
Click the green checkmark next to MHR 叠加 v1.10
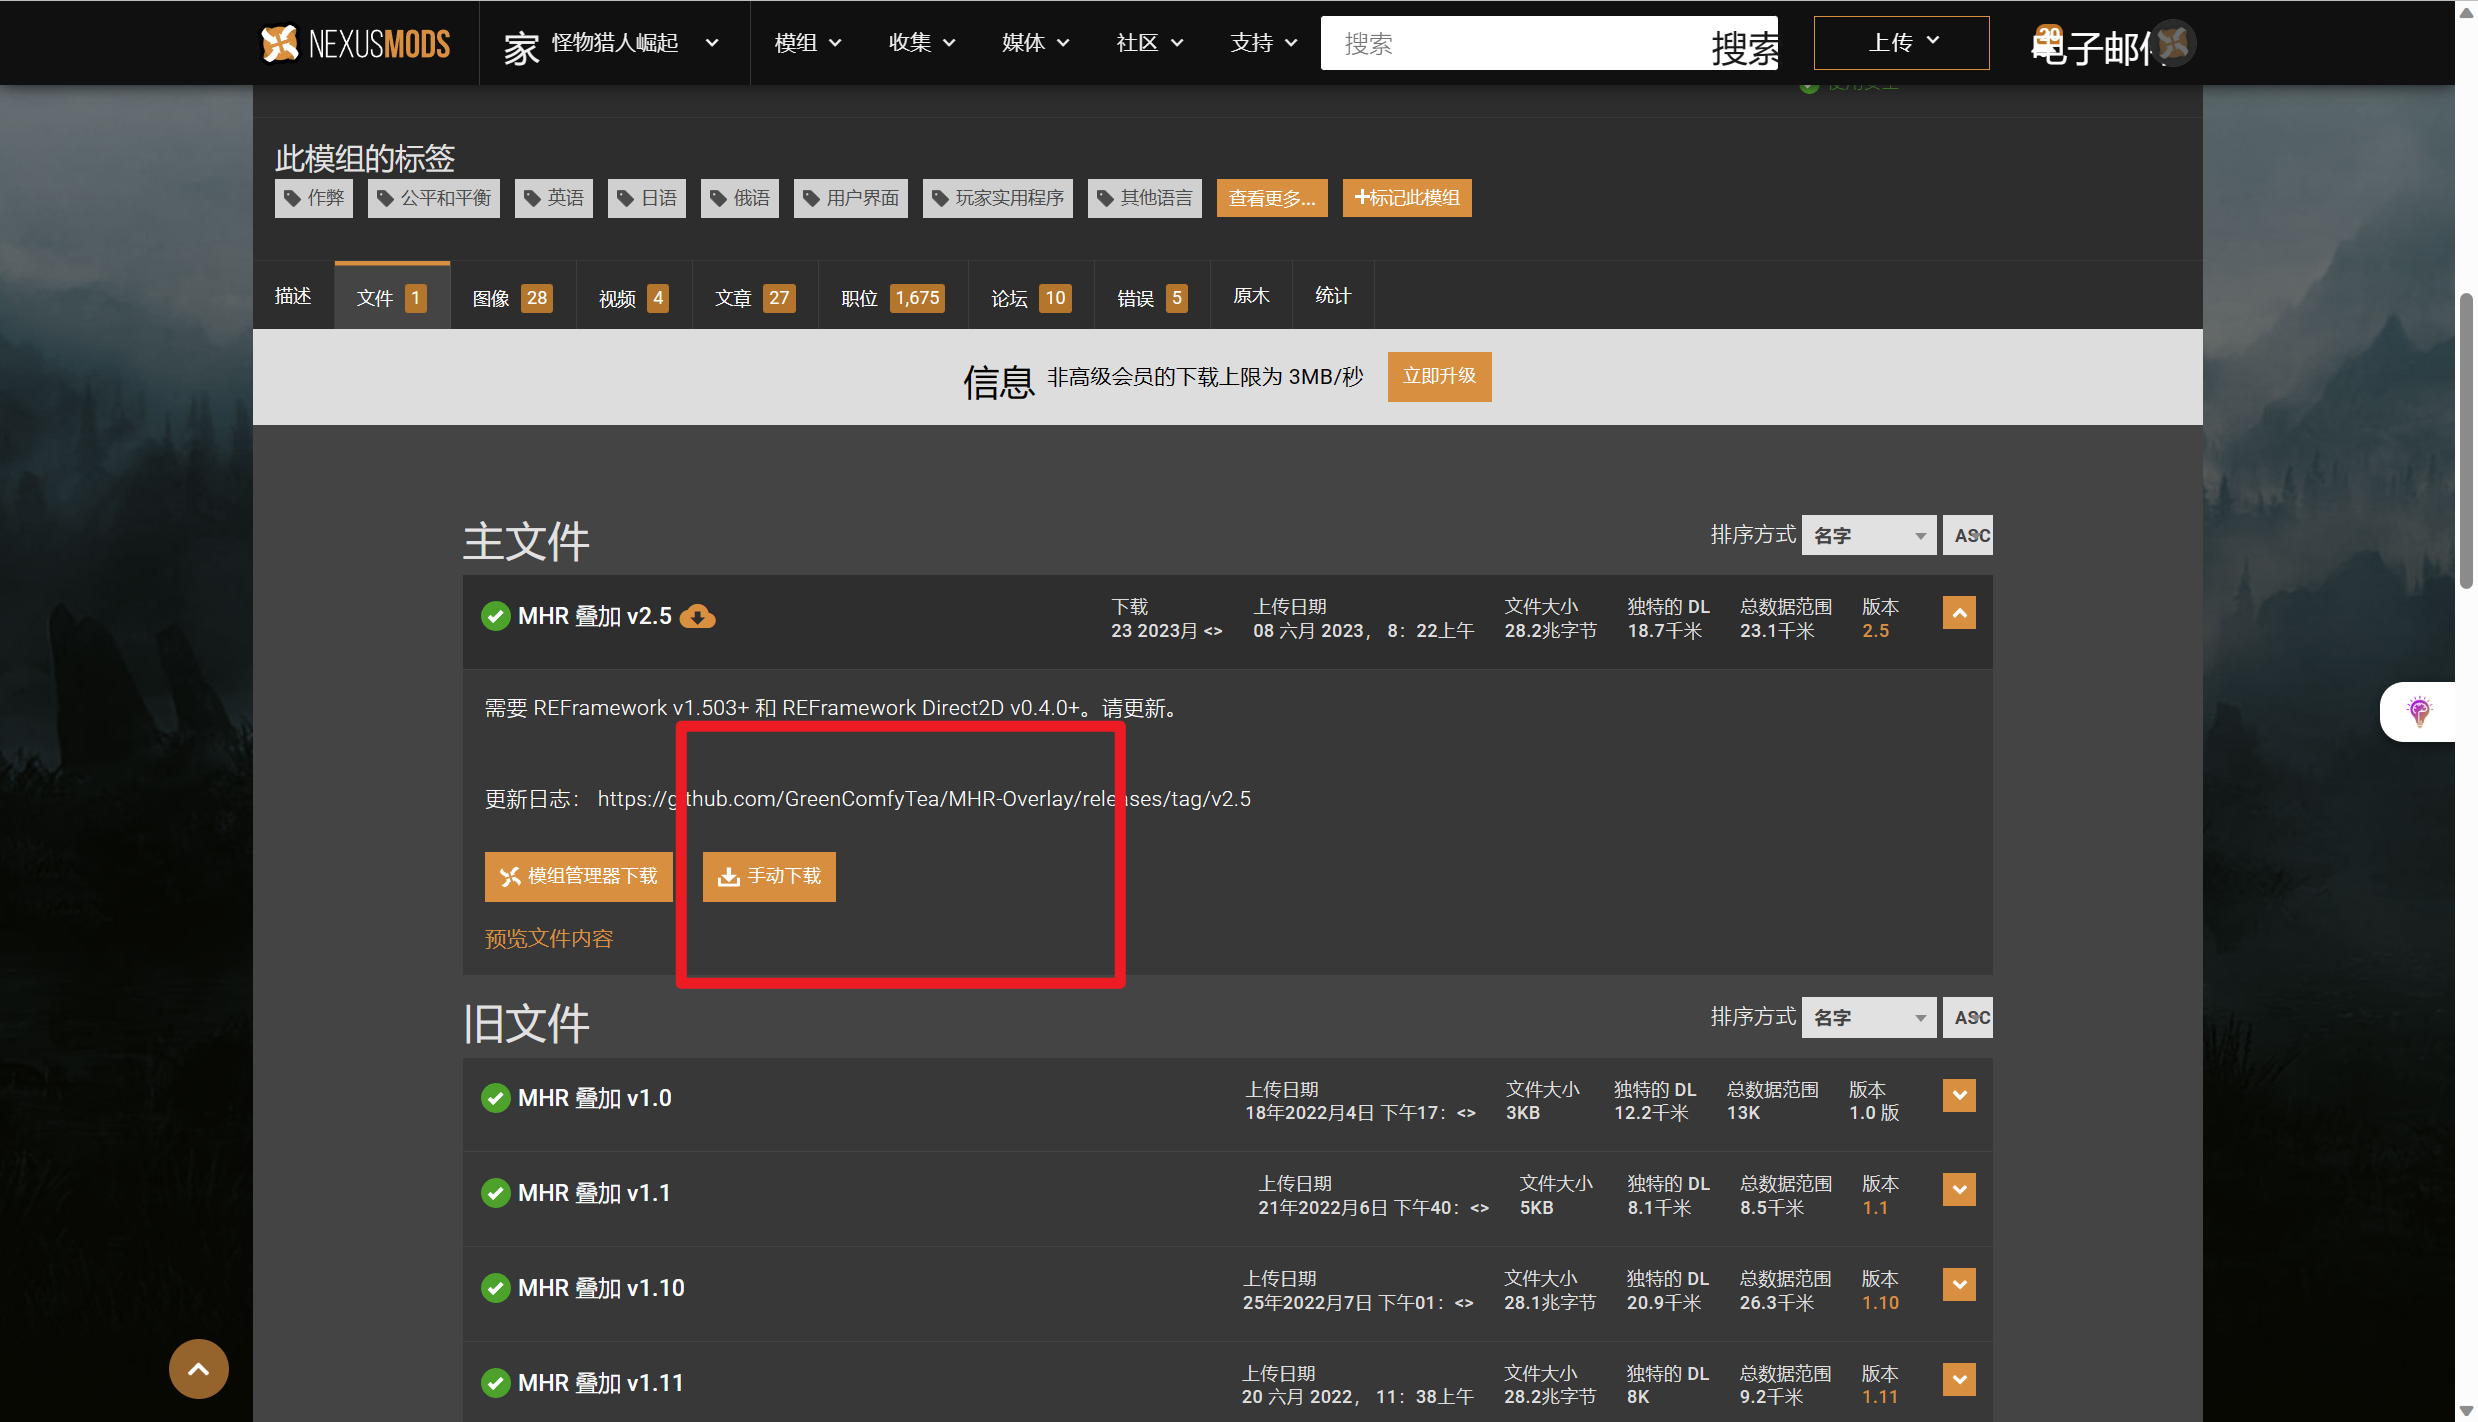[x=495, y=1288]
